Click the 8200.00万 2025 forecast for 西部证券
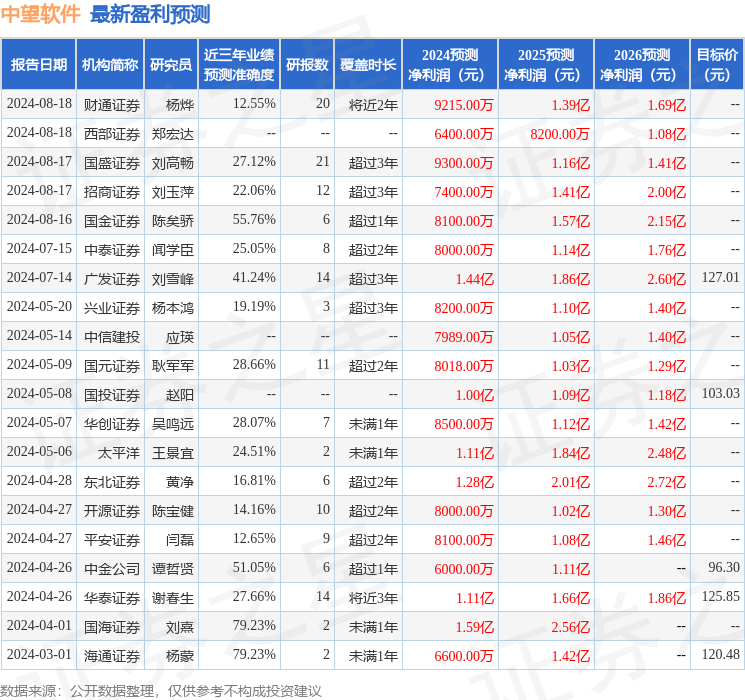 click(x=560, y=134)
